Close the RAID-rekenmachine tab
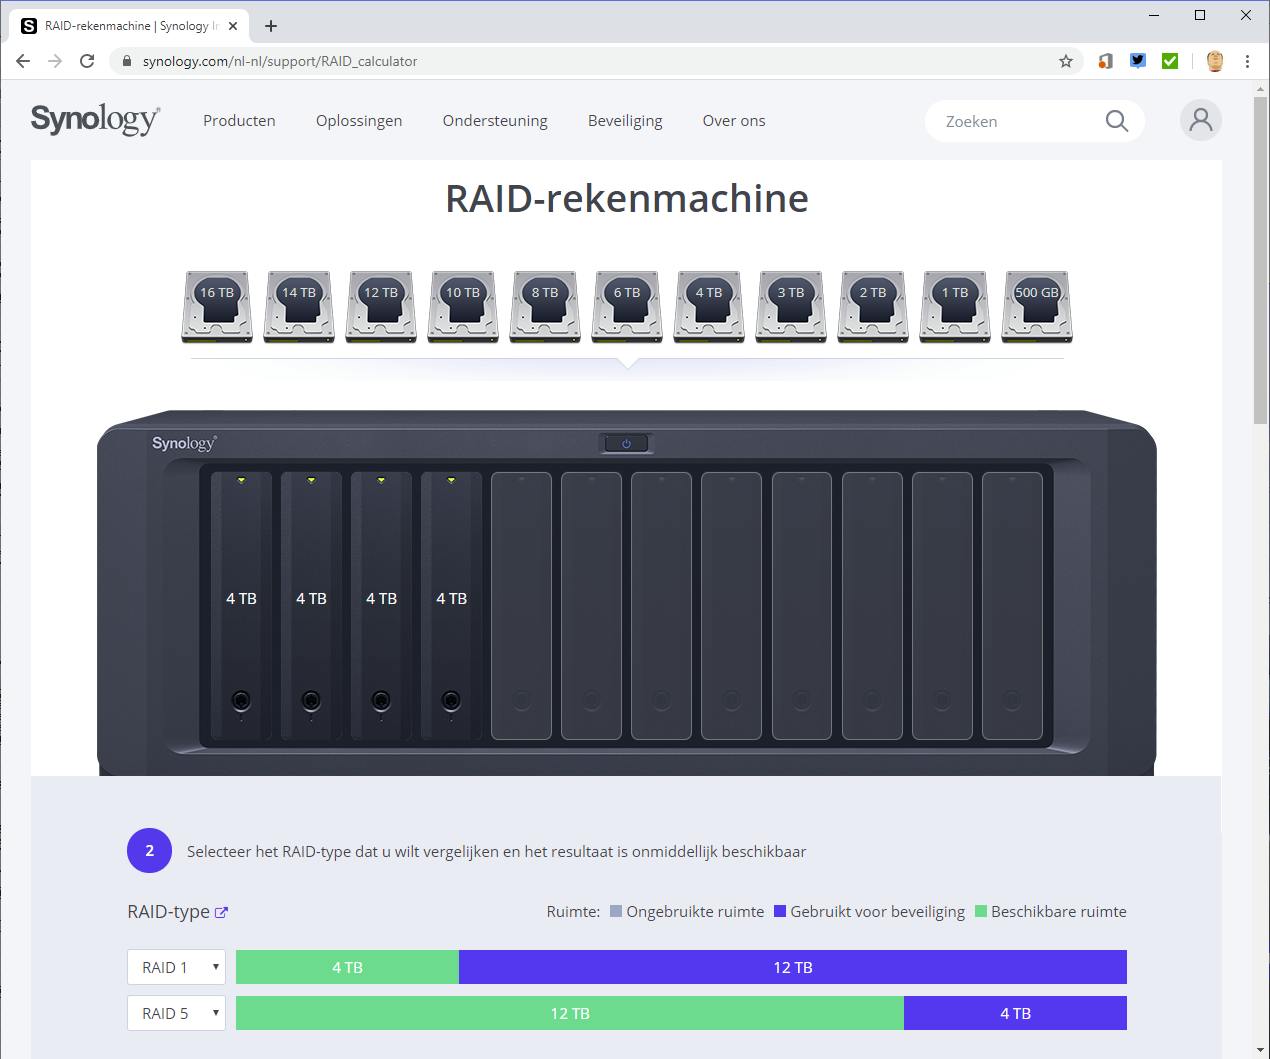1270x1059 pixels. (233, 26)
